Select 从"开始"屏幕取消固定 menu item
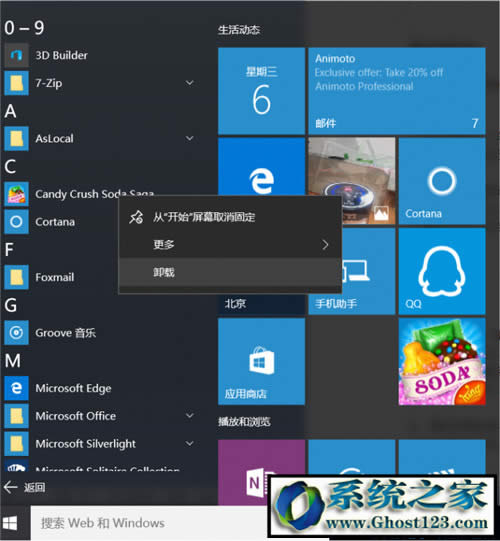This screenshot has height=541, width=500. pyautogui.click(x=230, y=217)
